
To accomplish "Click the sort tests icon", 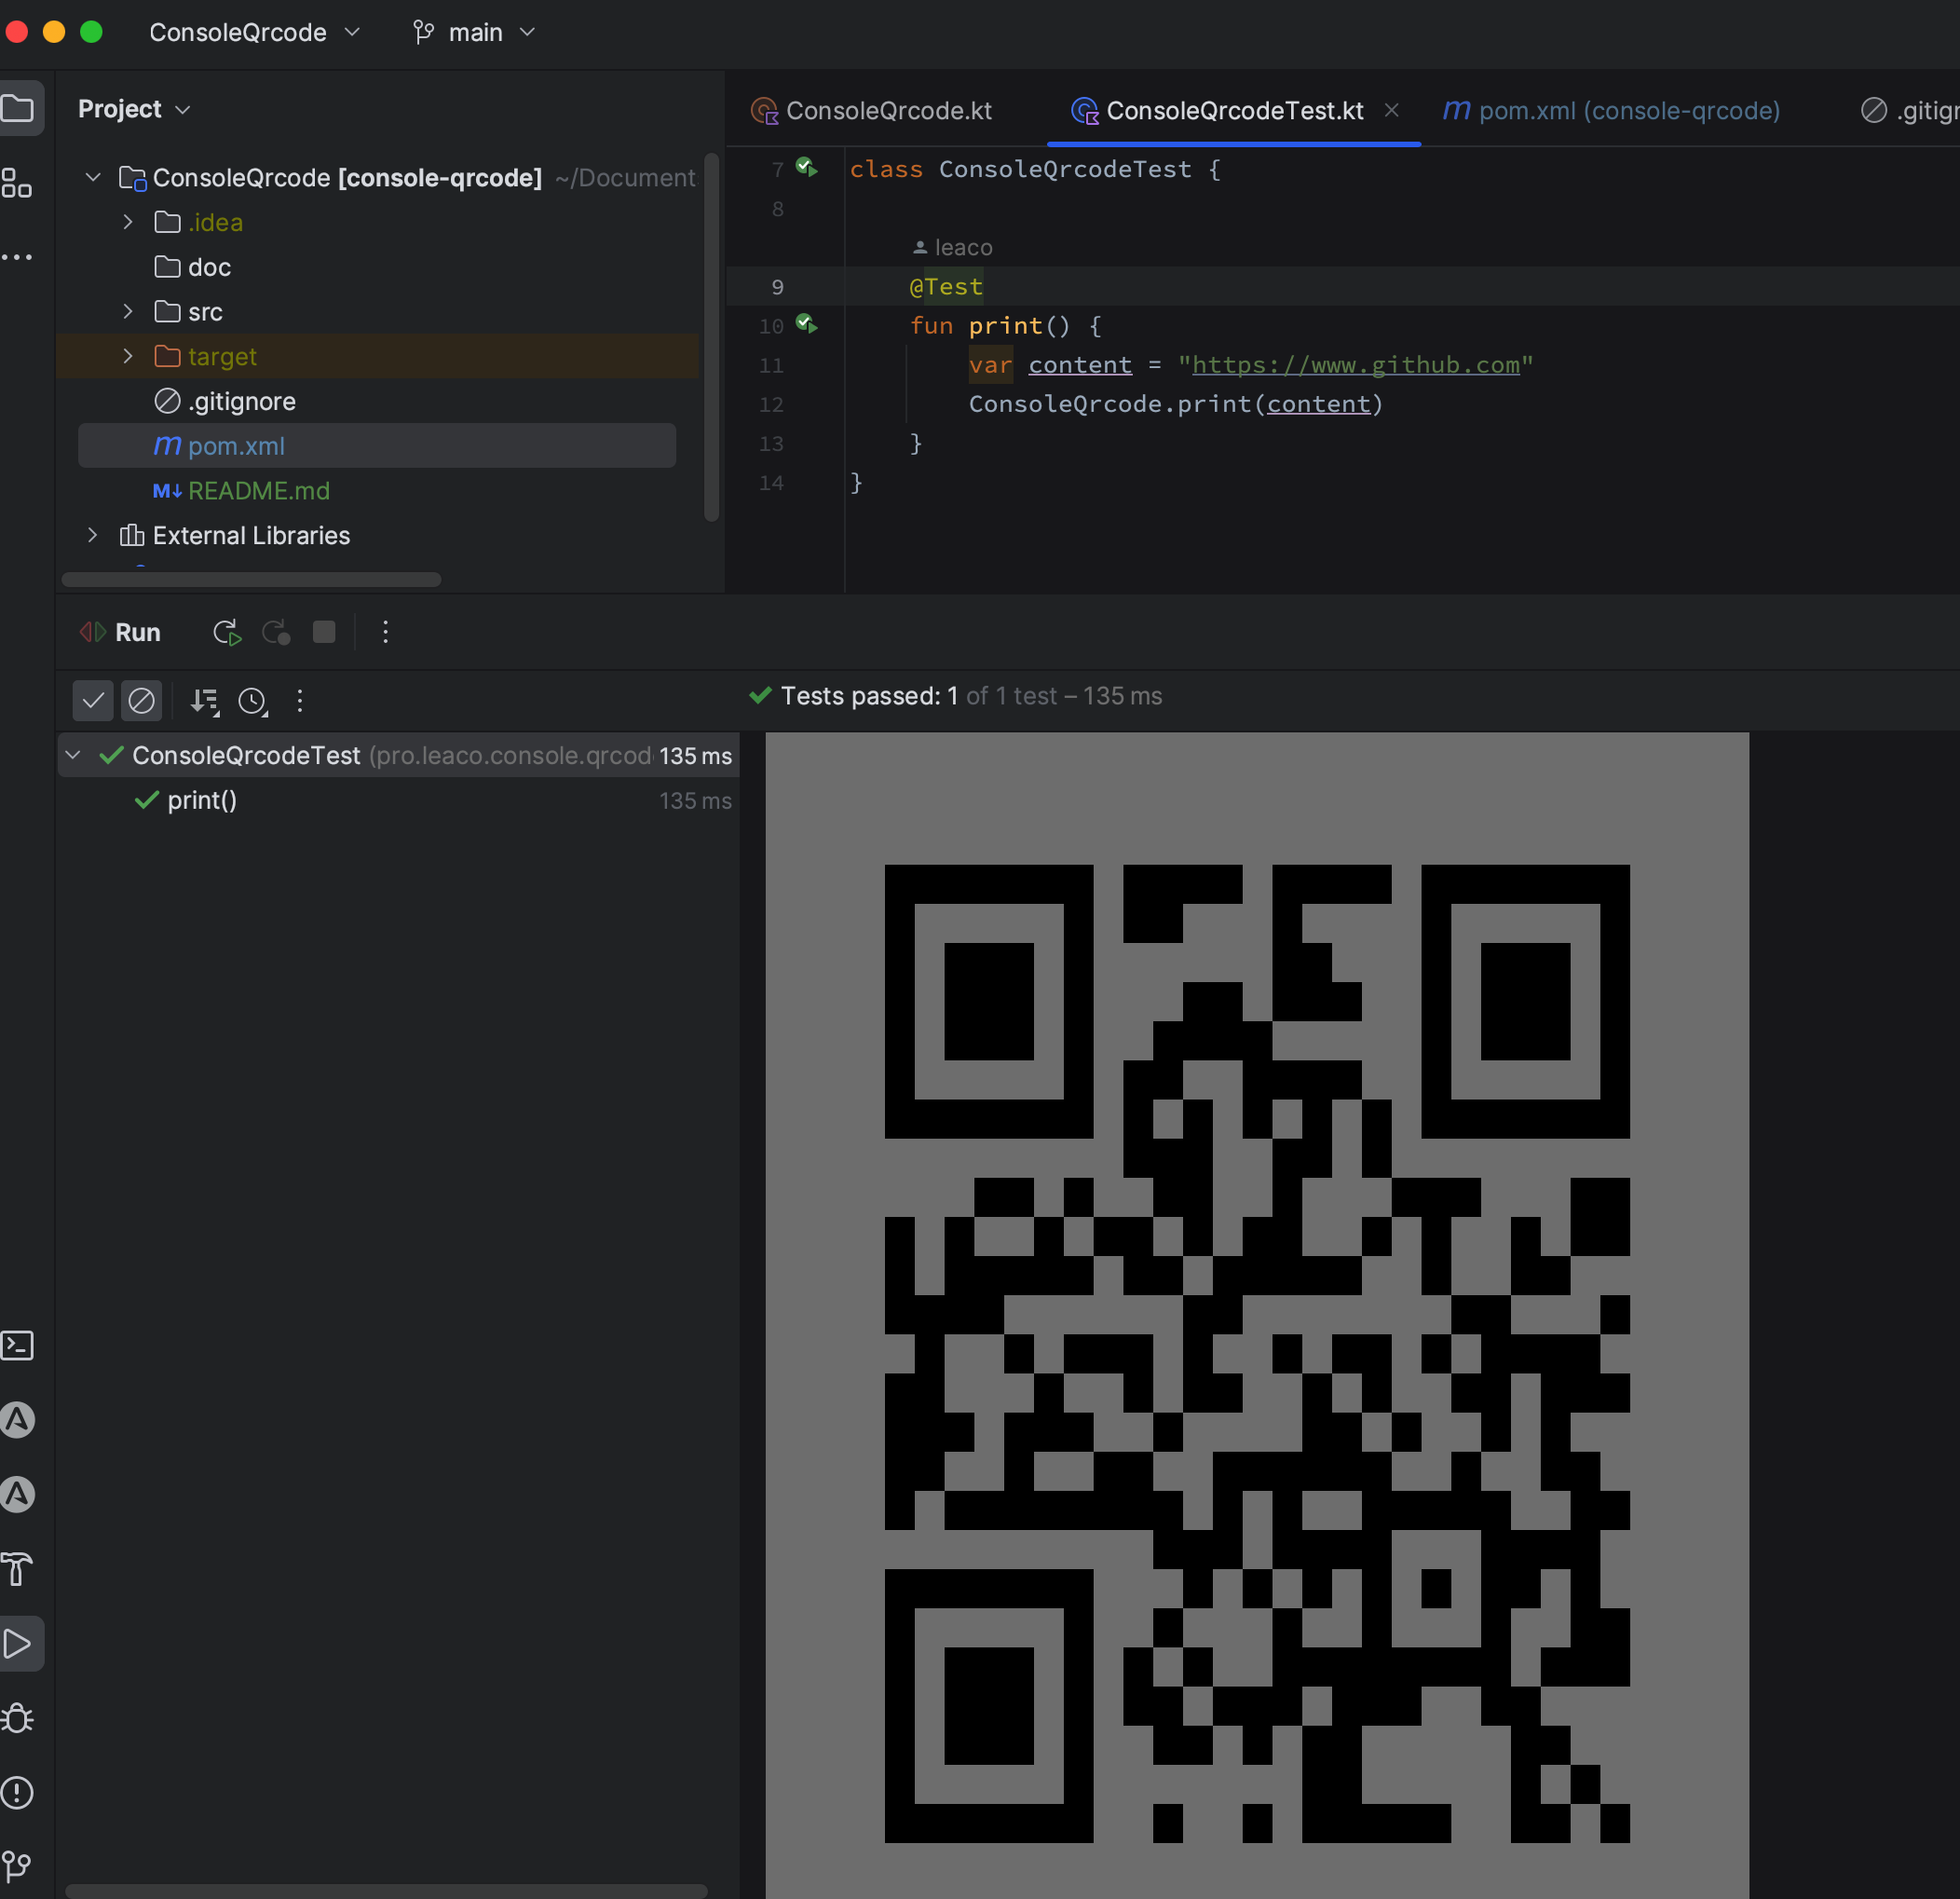I will (x=205, y=701).
